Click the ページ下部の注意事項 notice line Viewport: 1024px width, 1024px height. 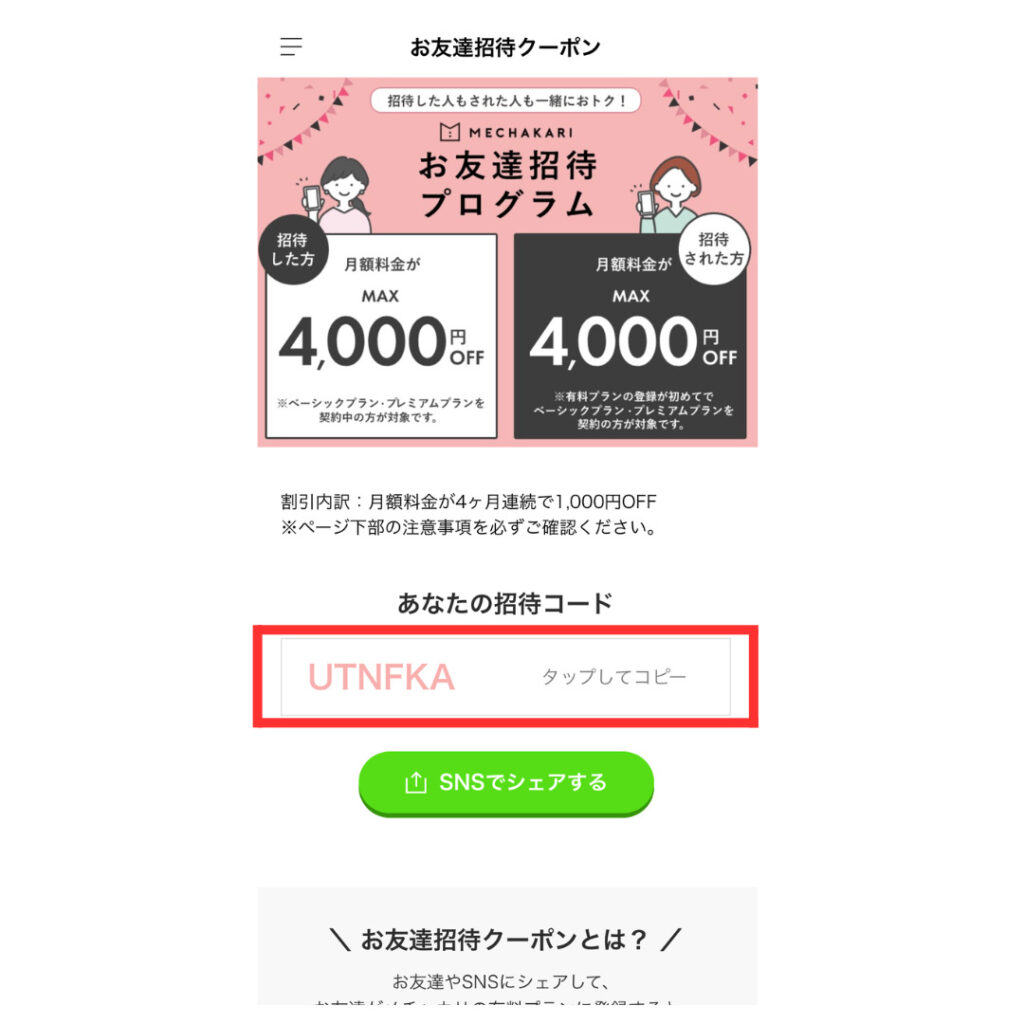pyautogui.click(x=469, y=527)
